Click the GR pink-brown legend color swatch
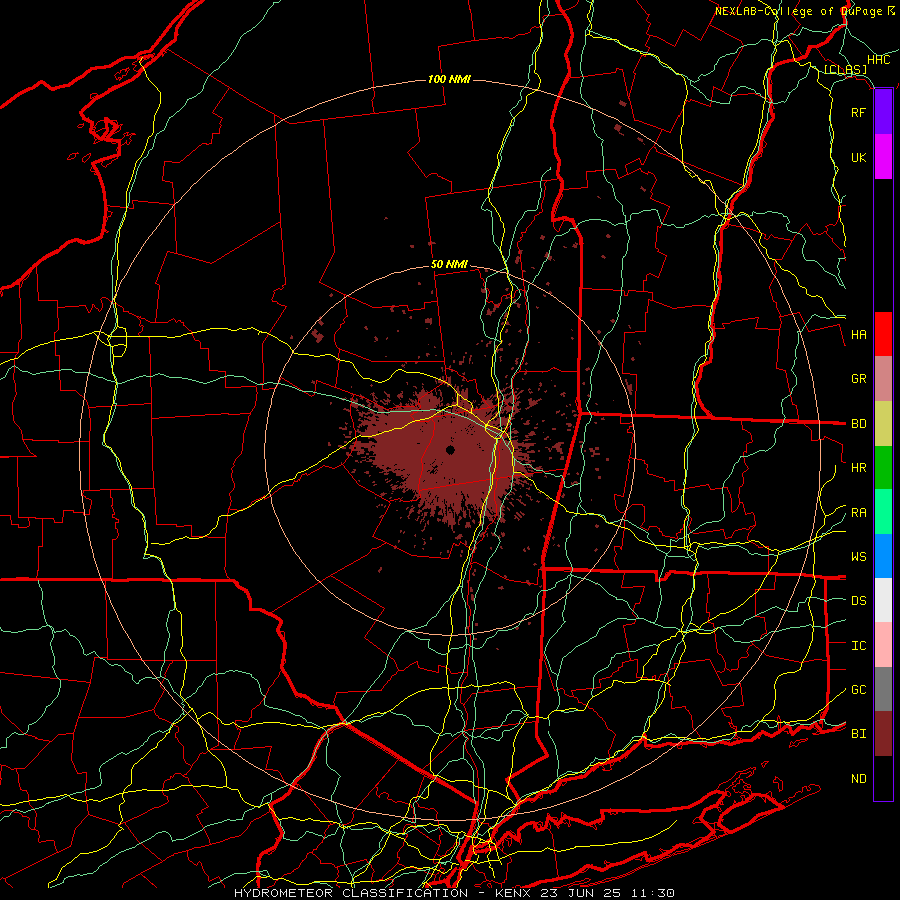The height and width of the screenshot is (900, 900). (883, 379)
